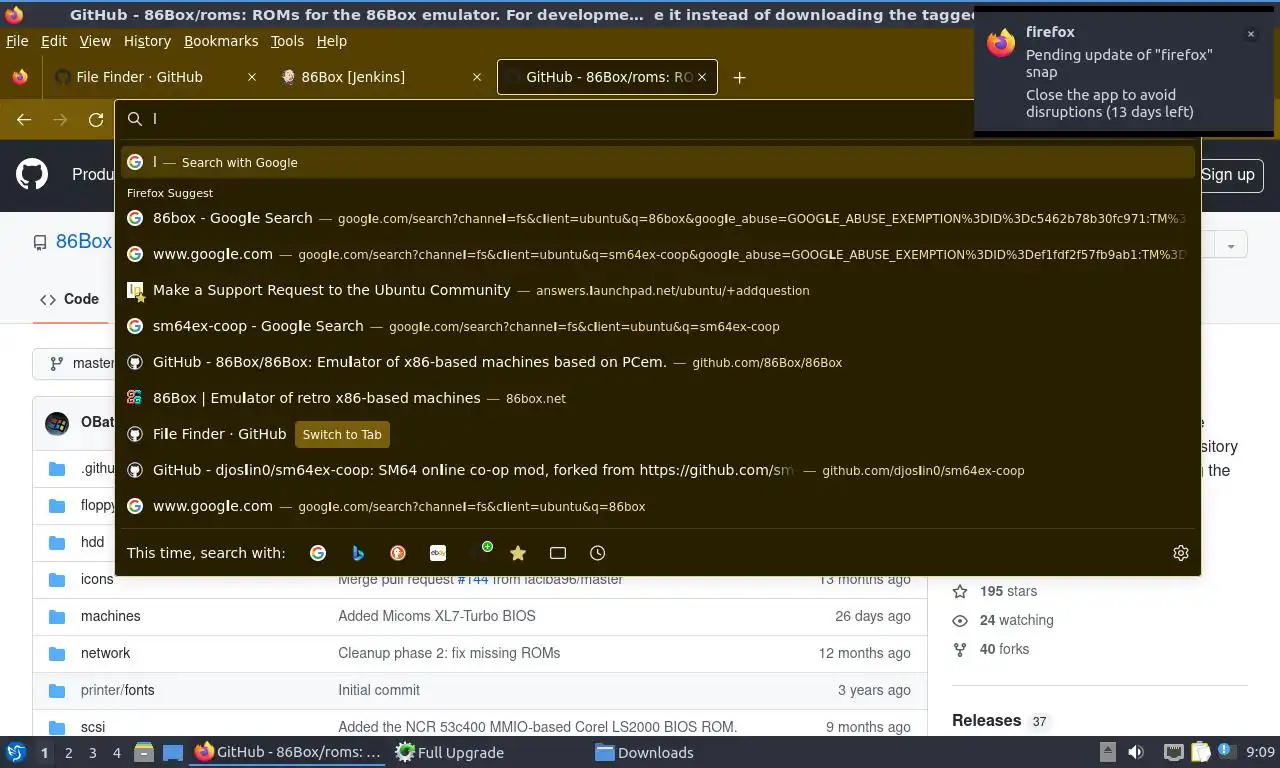Open the dropdown arrow beside the repo header
Image resolution: width=1280 pixels, height=768 pixels.
1231,245
